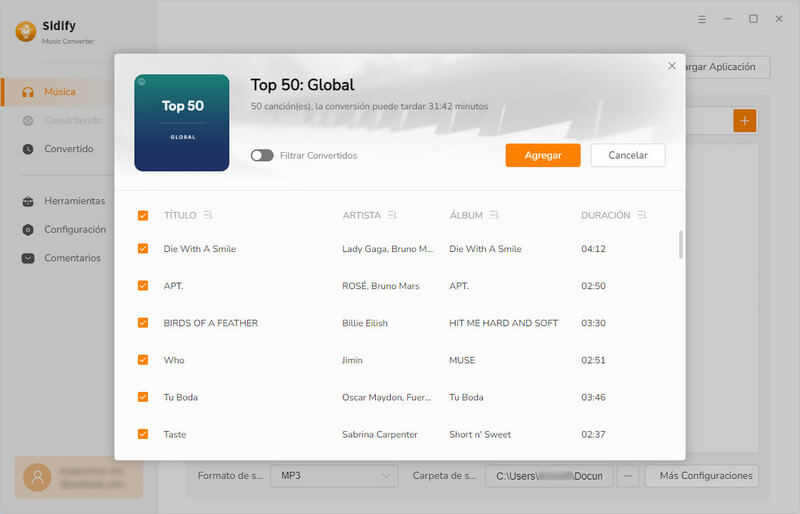Uncheck the APT. song checkbox
The width and height of the screenshot is (800, 514).
point(143,286)
